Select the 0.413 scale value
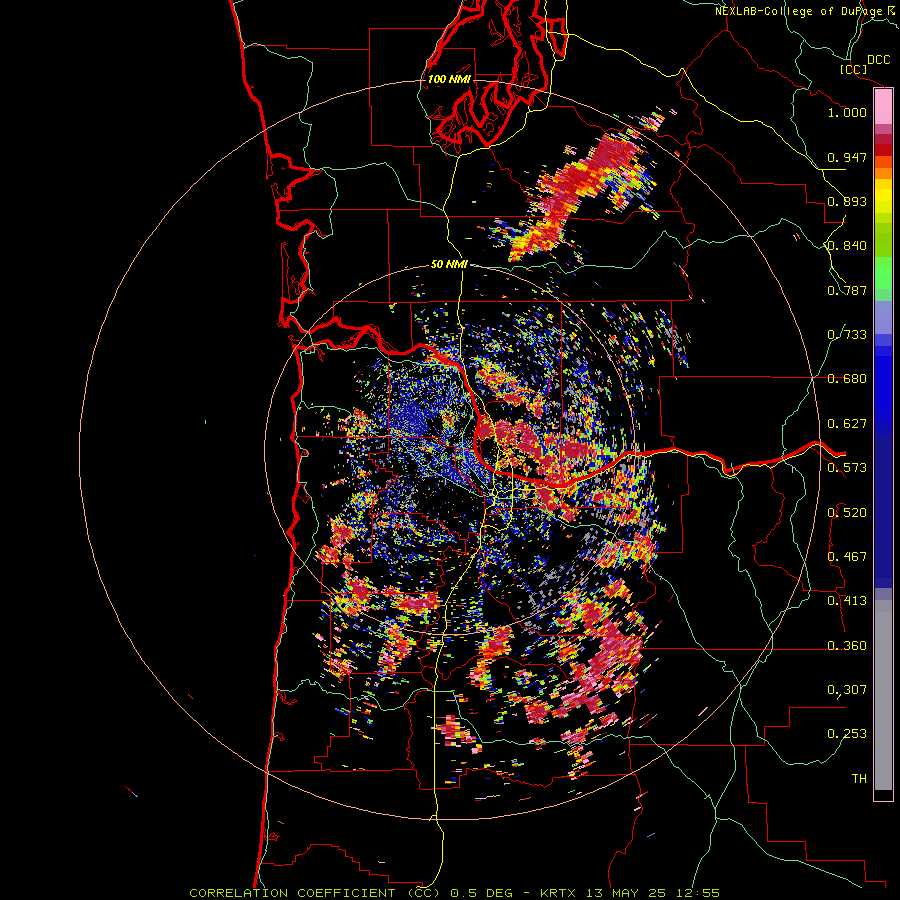 click(x=847, y=601)
